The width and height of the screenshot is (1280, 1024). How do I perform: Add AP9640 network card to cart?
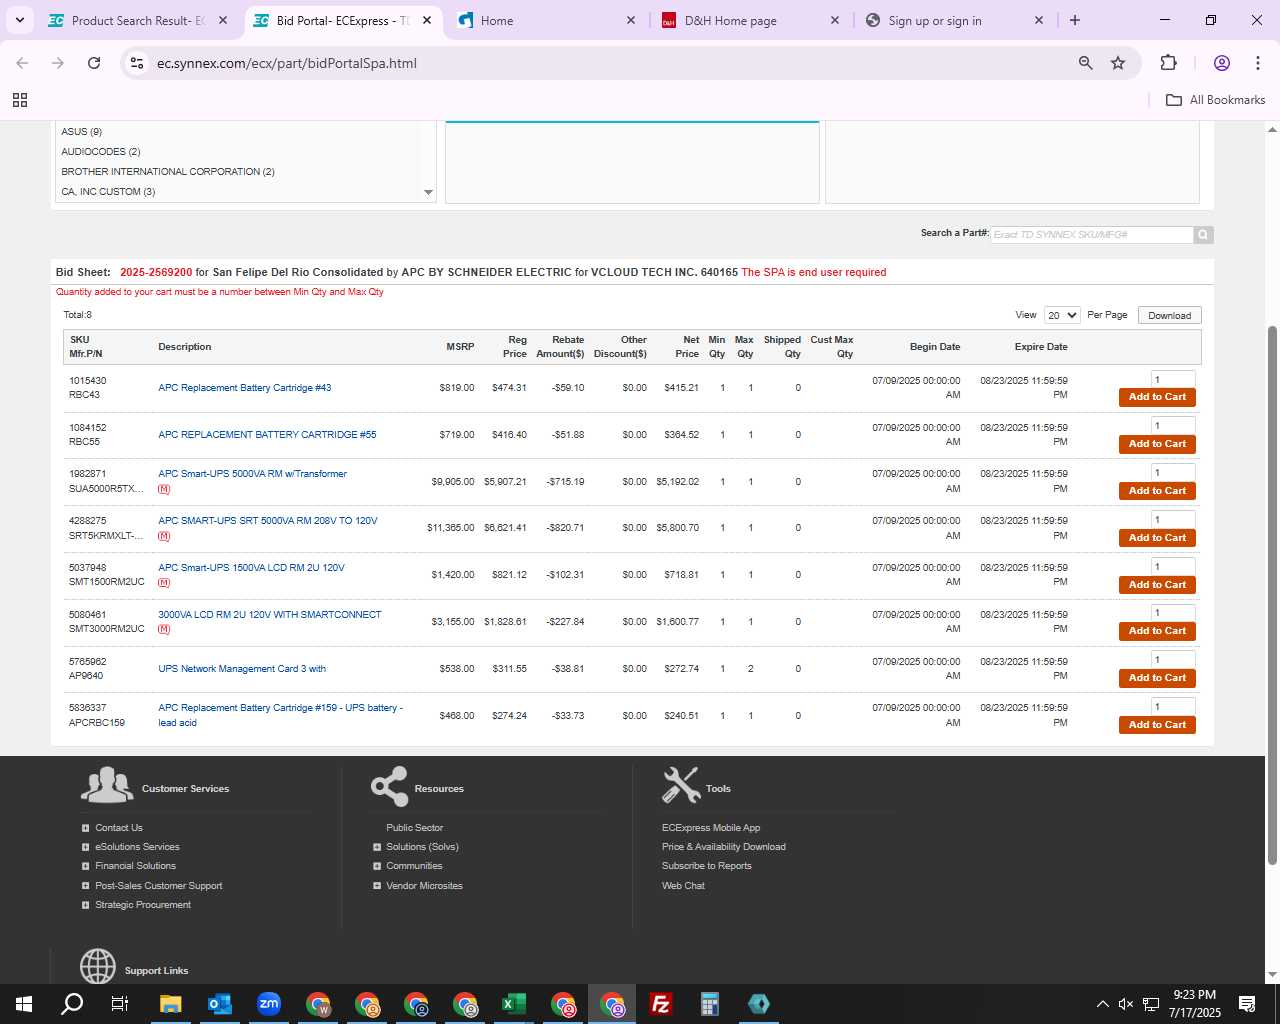coord(1157,678)
